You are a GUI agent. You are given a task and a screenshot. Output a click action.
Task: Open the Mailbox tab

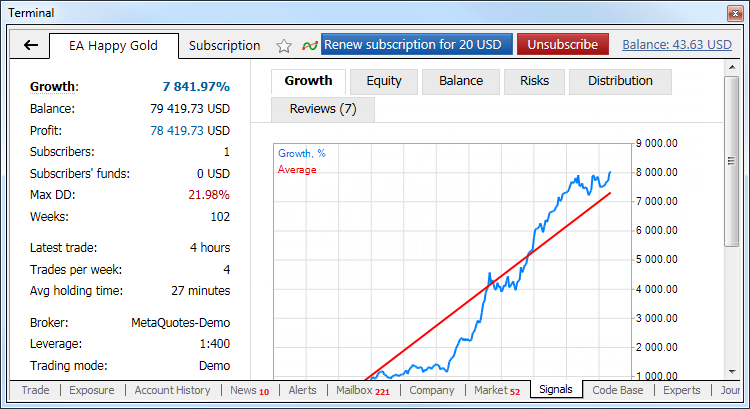click(363, 390)
